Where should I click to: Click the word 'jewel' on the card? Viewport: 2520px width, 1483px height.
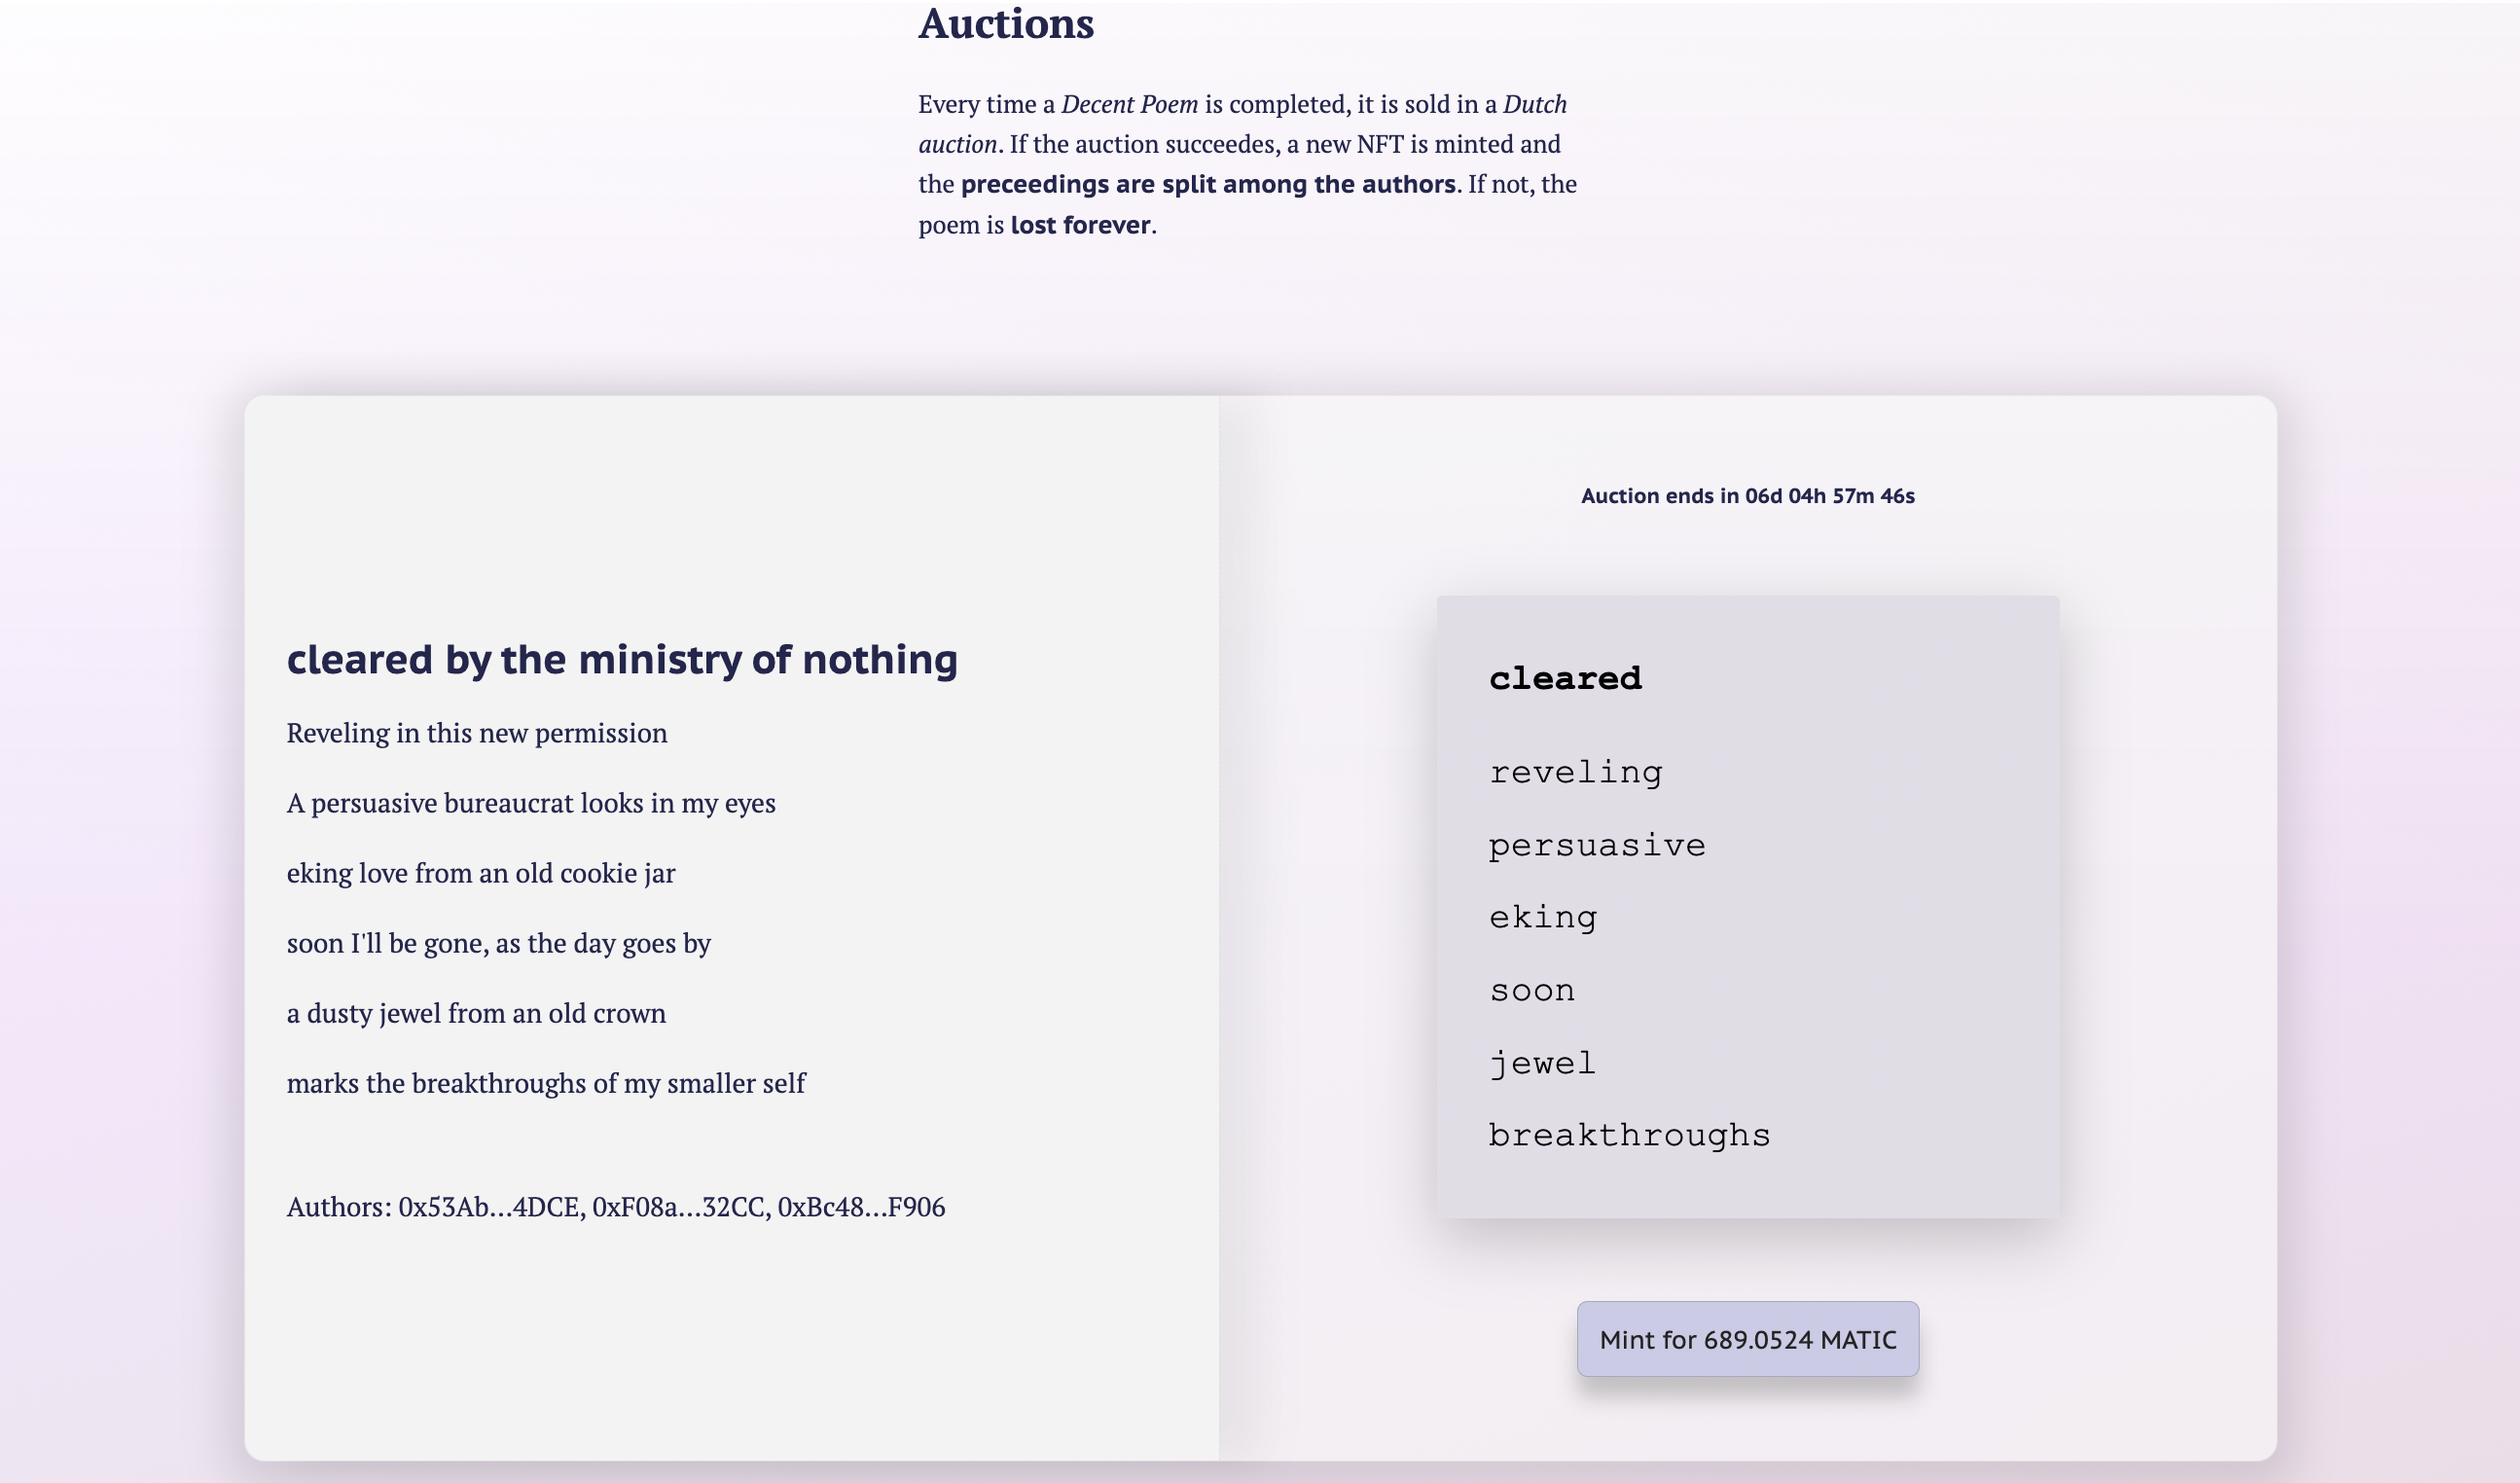click(x=1542, y=1063)
